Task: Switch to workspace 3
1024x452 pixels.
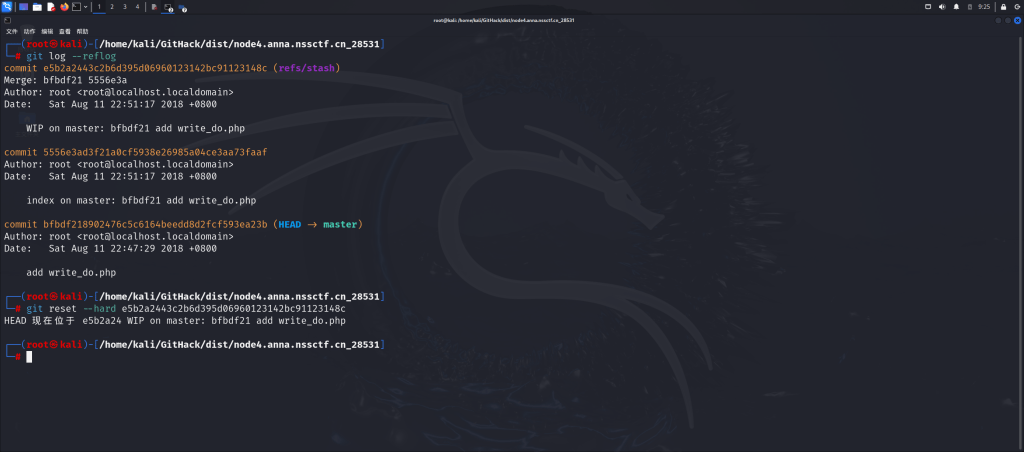Action: (x=124, y=7)
